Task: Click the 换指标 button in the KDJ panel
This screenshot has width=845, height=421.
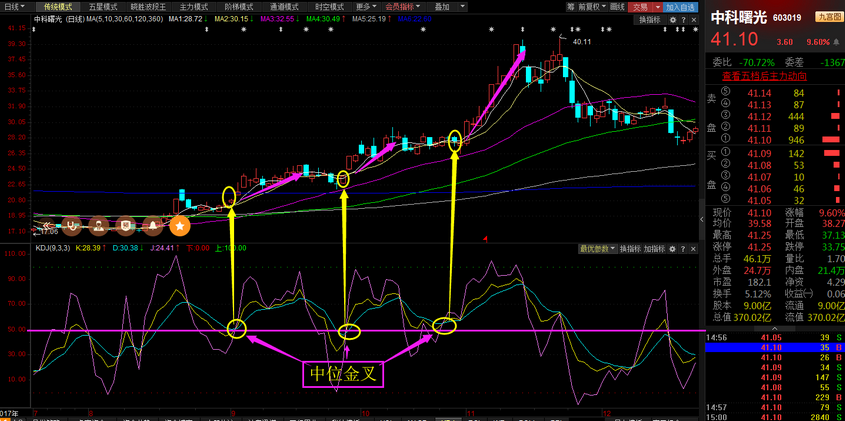Action: click(x=629, y=248)
